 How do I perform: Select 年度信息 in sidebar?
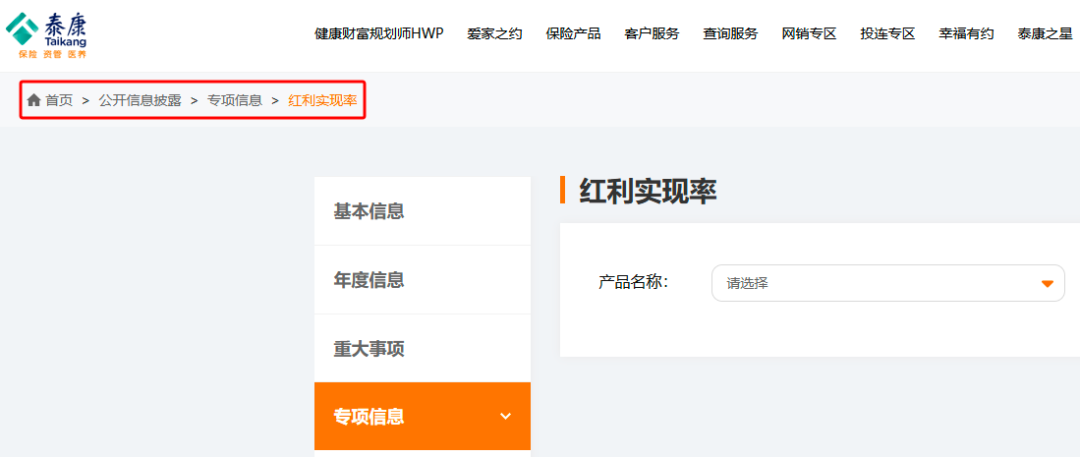pos(422,280)
